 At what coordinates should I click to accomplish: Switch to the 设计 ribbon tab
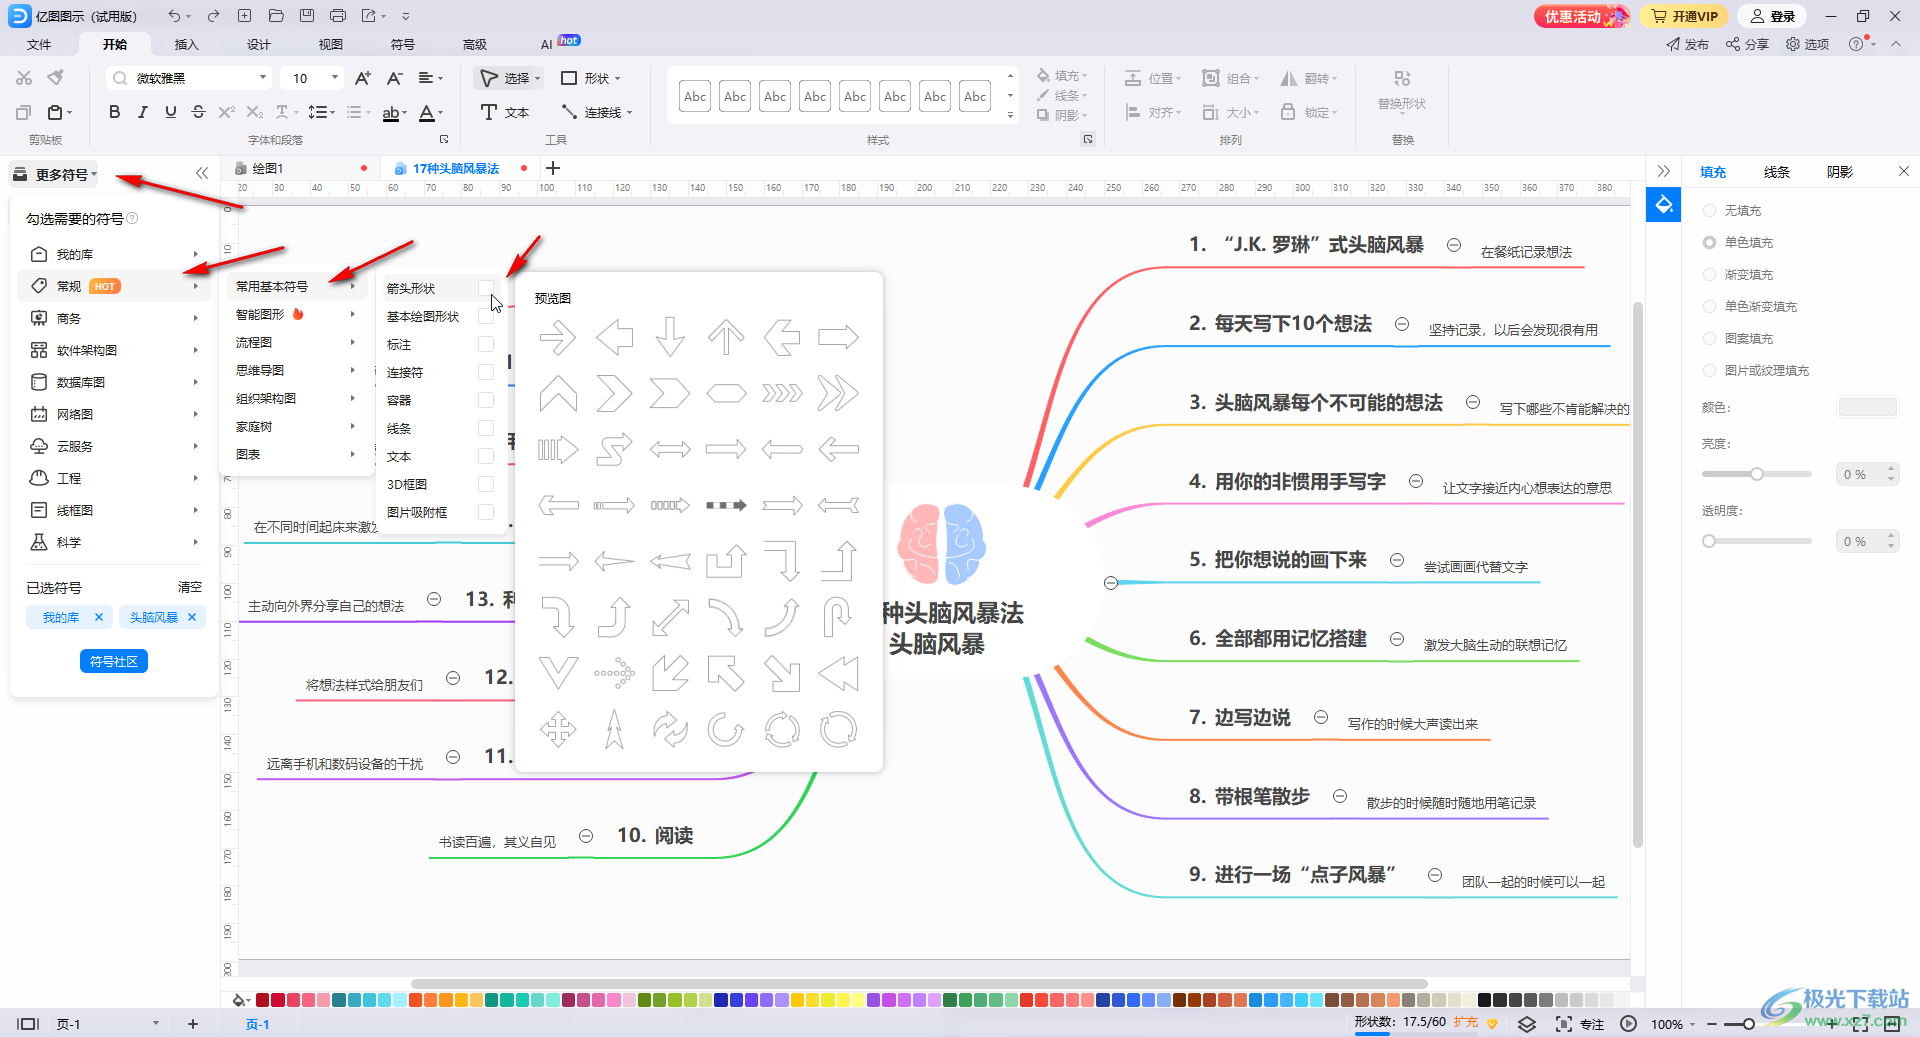point(258,44)
